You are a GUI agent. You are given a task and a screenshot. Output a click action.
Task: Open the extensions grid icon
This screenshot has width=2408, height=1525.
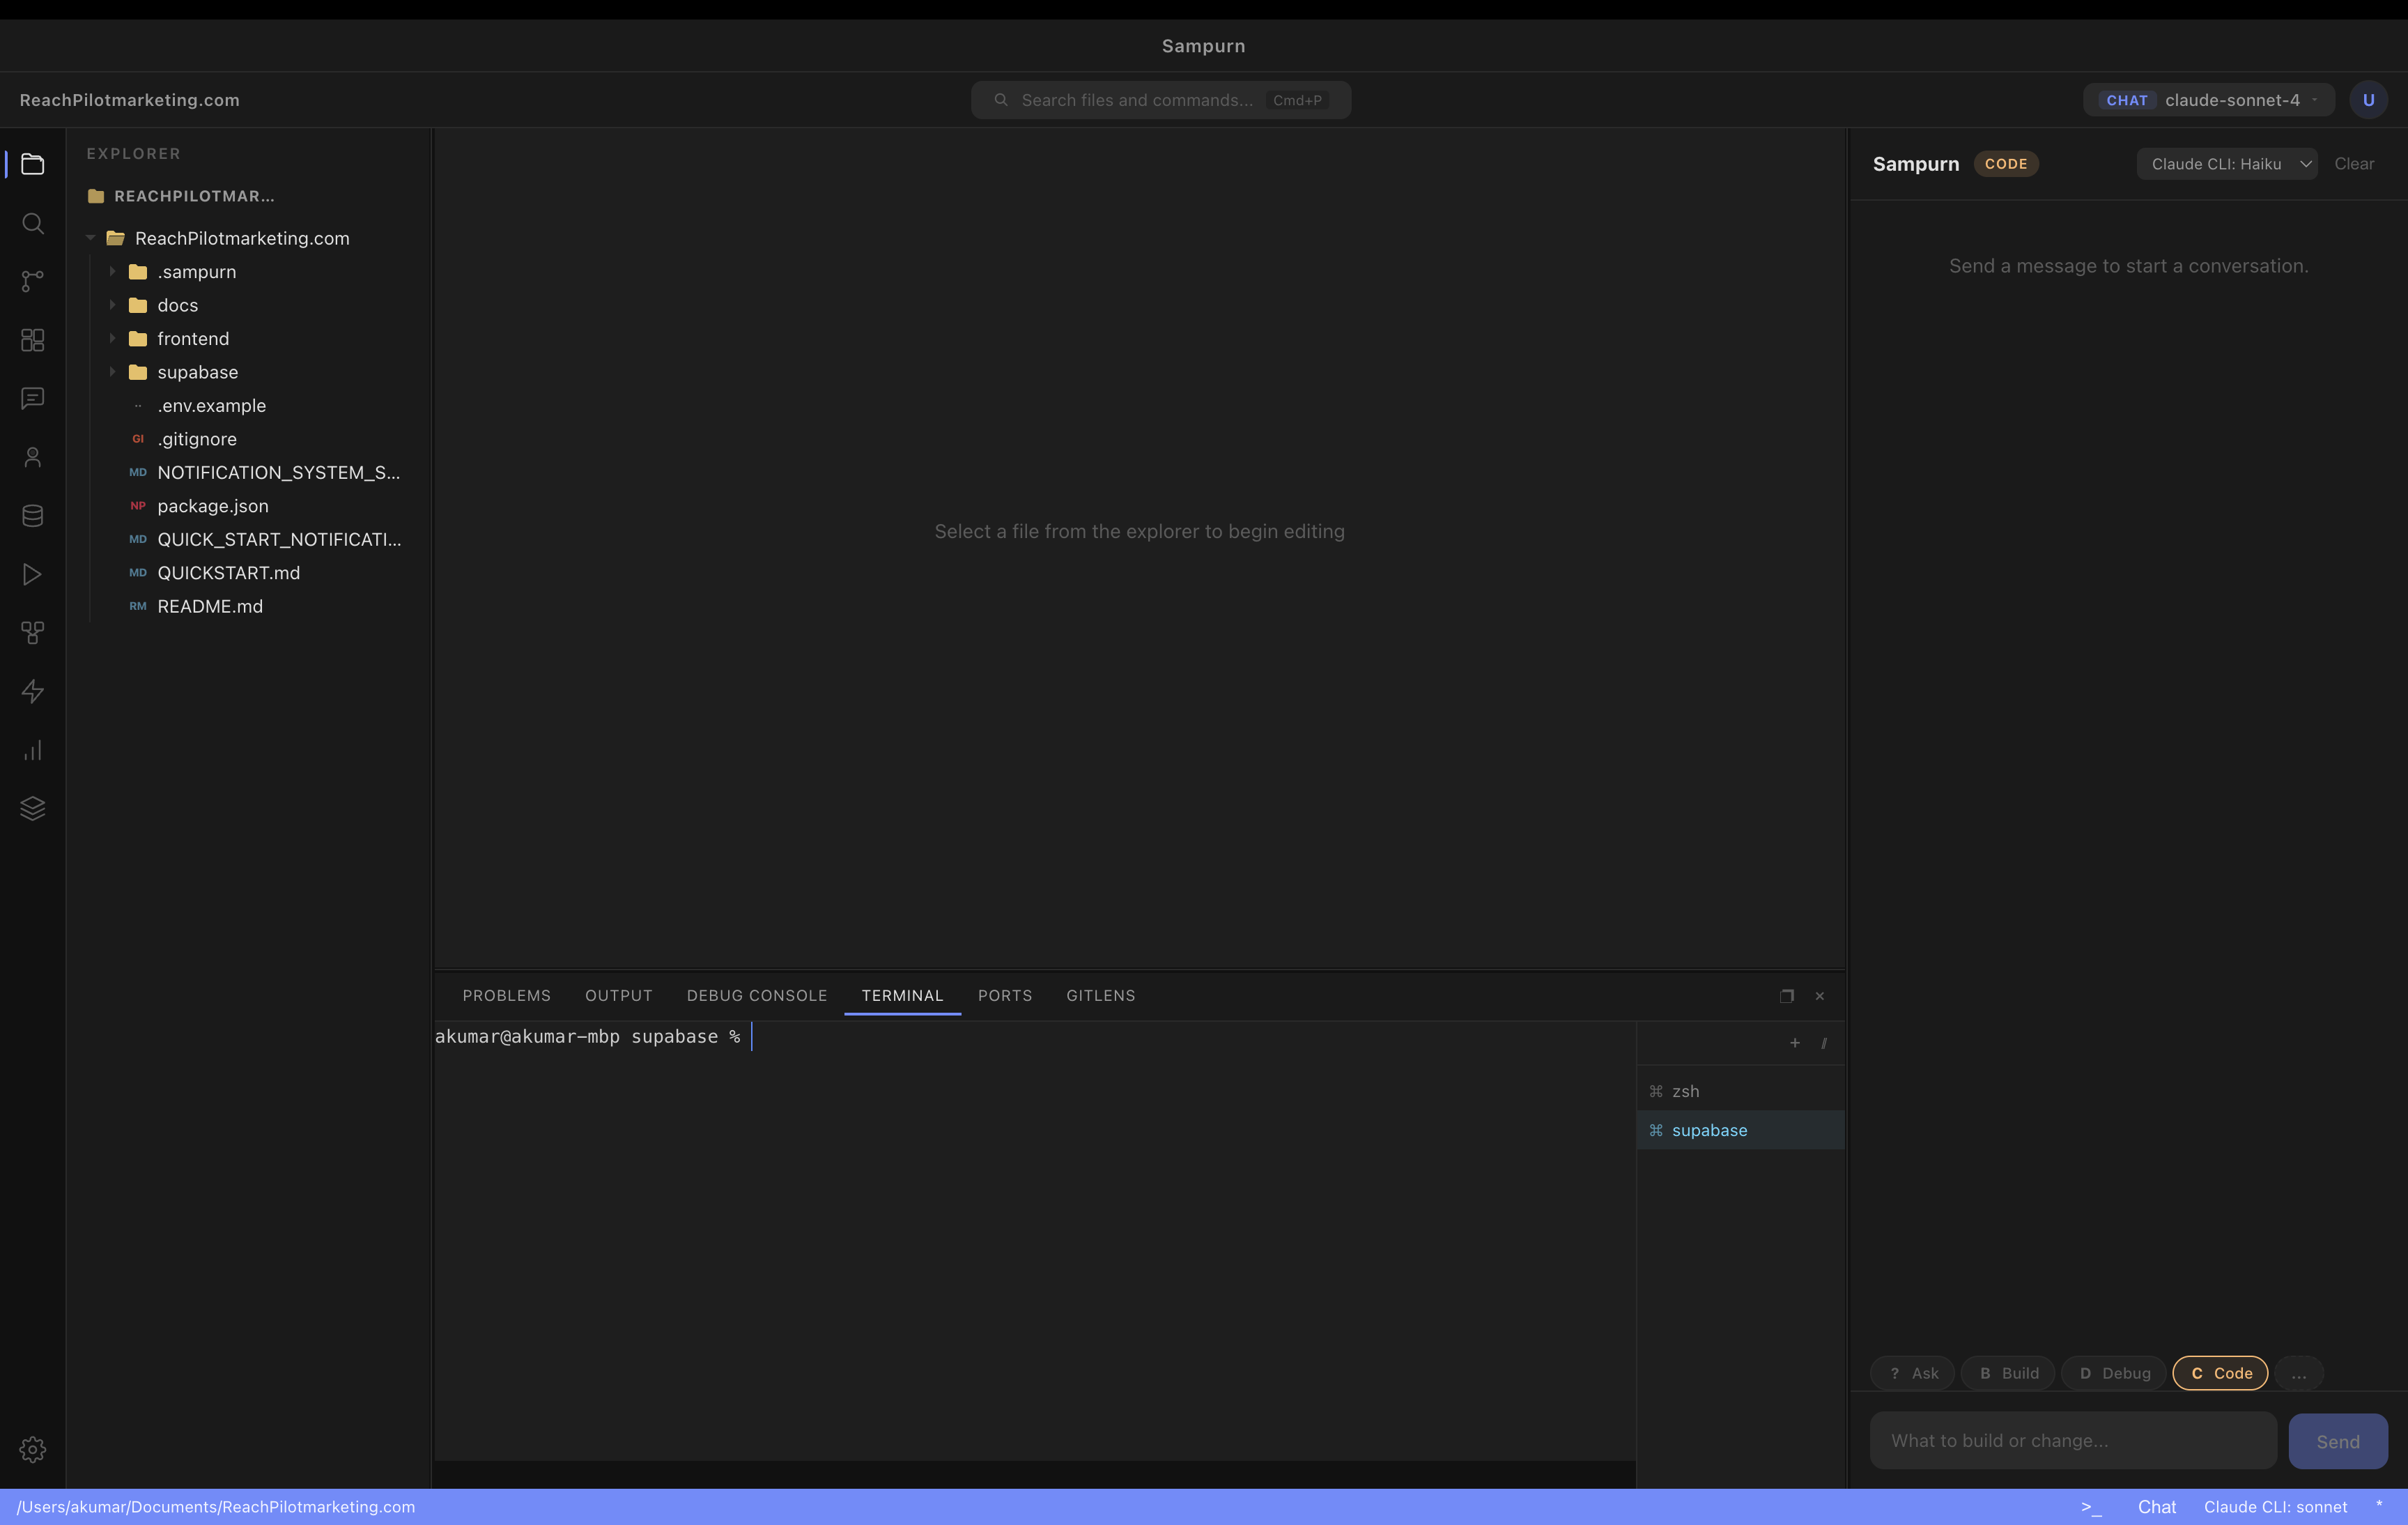tap(32, 340)
